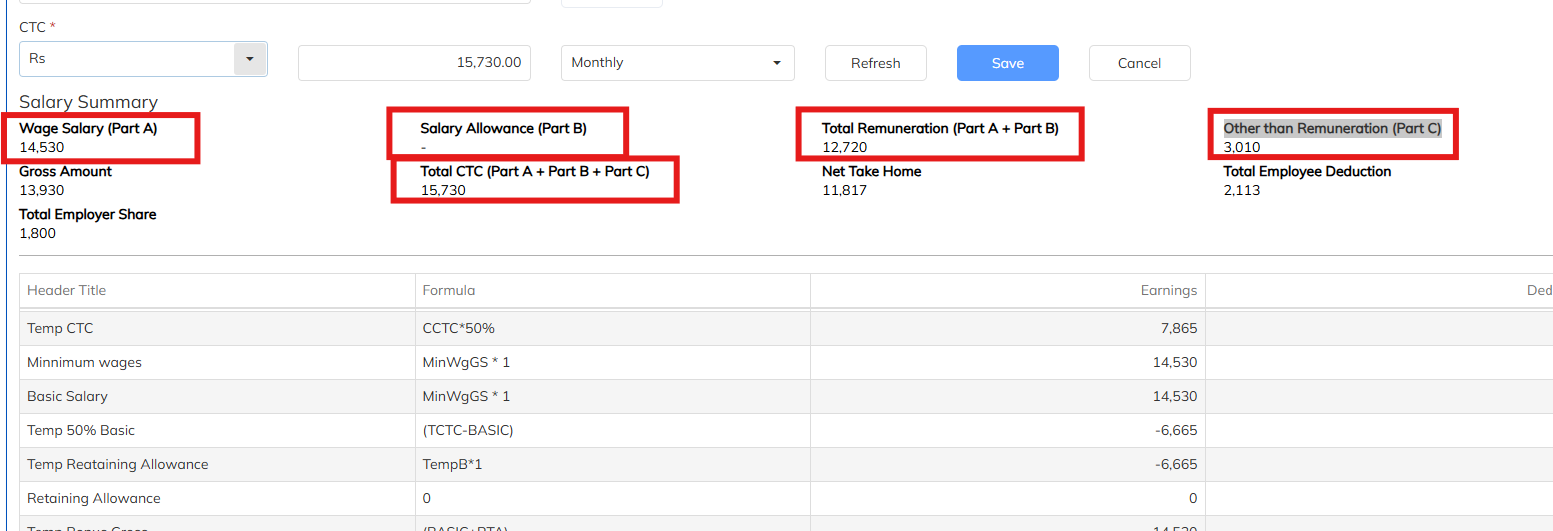Click the Temp Reataining Allowance row
Viewport: 1553px width, 531px height.
pyautogui.click(x=117, y=465)
